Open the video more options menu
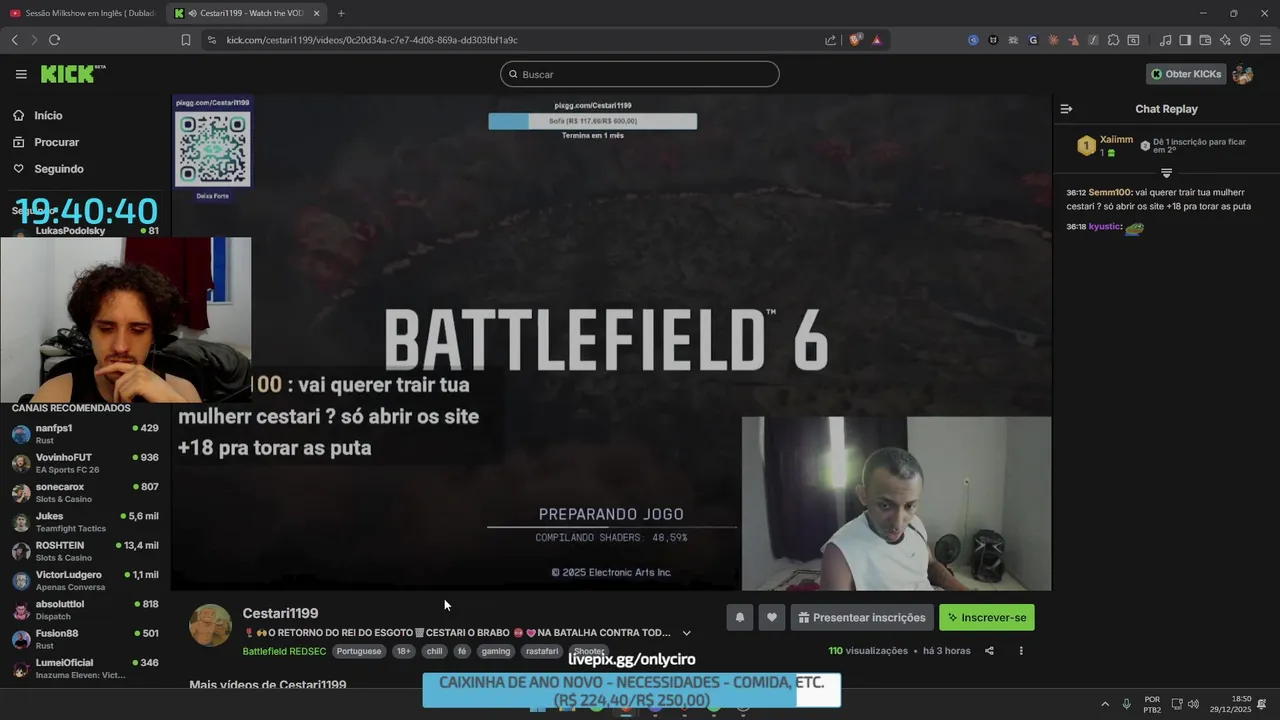The image size is (1280, 720). point(1021,651)
